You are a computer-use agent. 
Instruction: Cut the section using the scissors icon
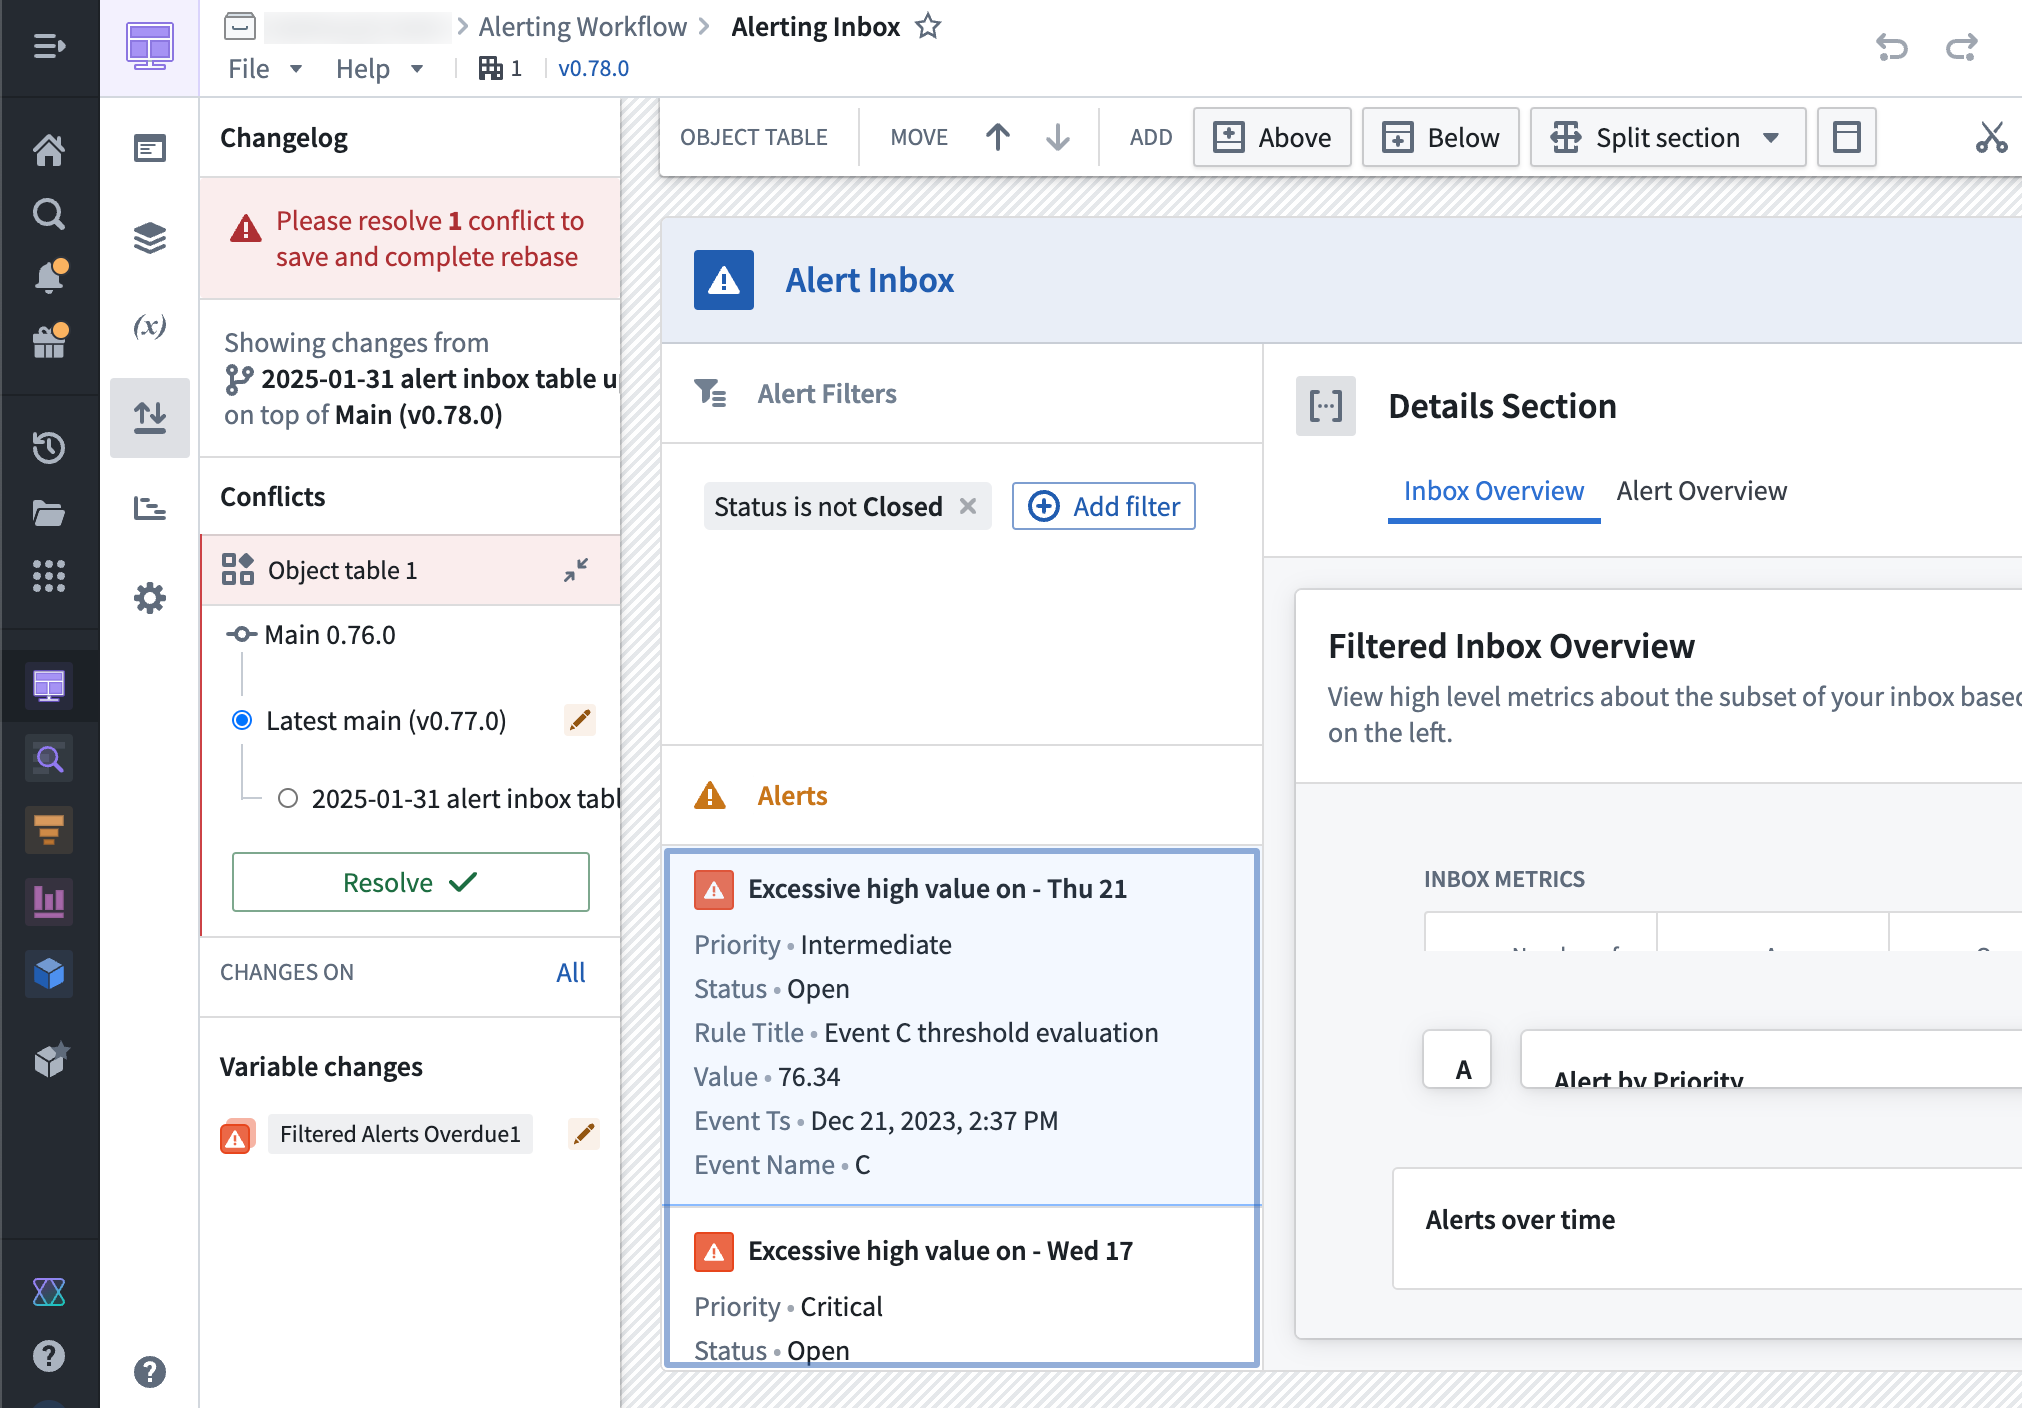tap(1992, 137)
